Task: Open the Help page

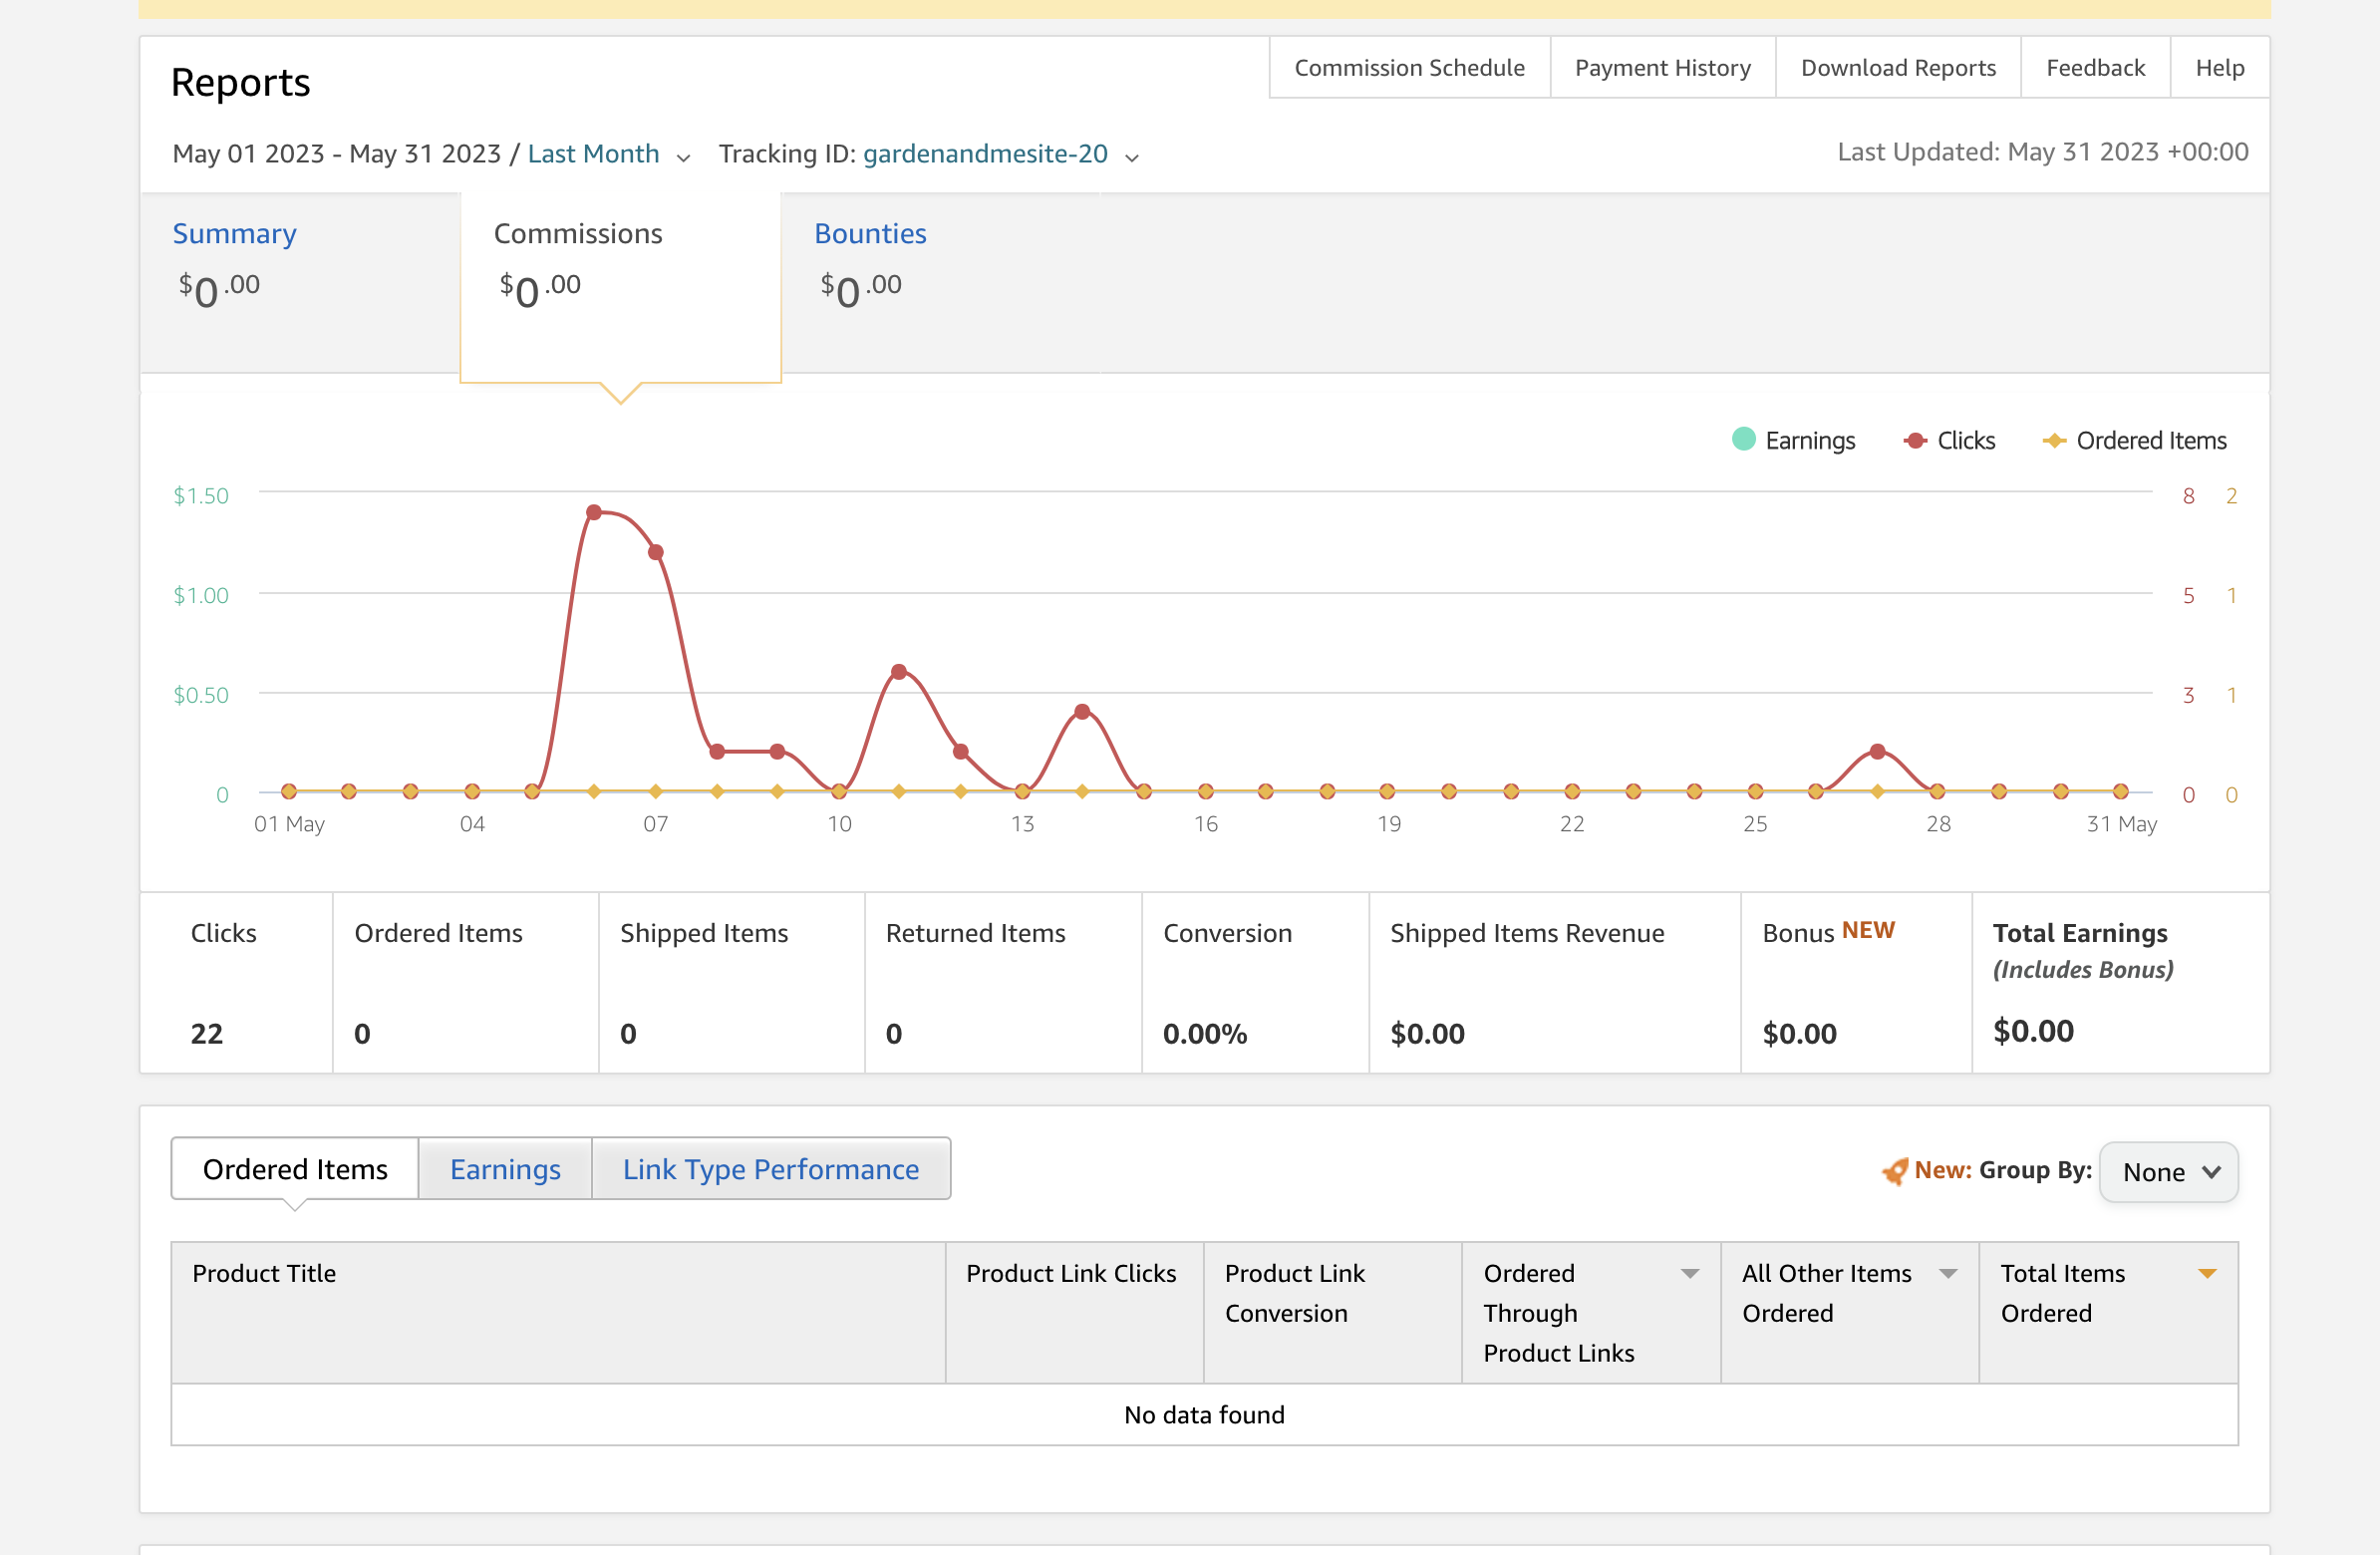Action: [2219, 68]
